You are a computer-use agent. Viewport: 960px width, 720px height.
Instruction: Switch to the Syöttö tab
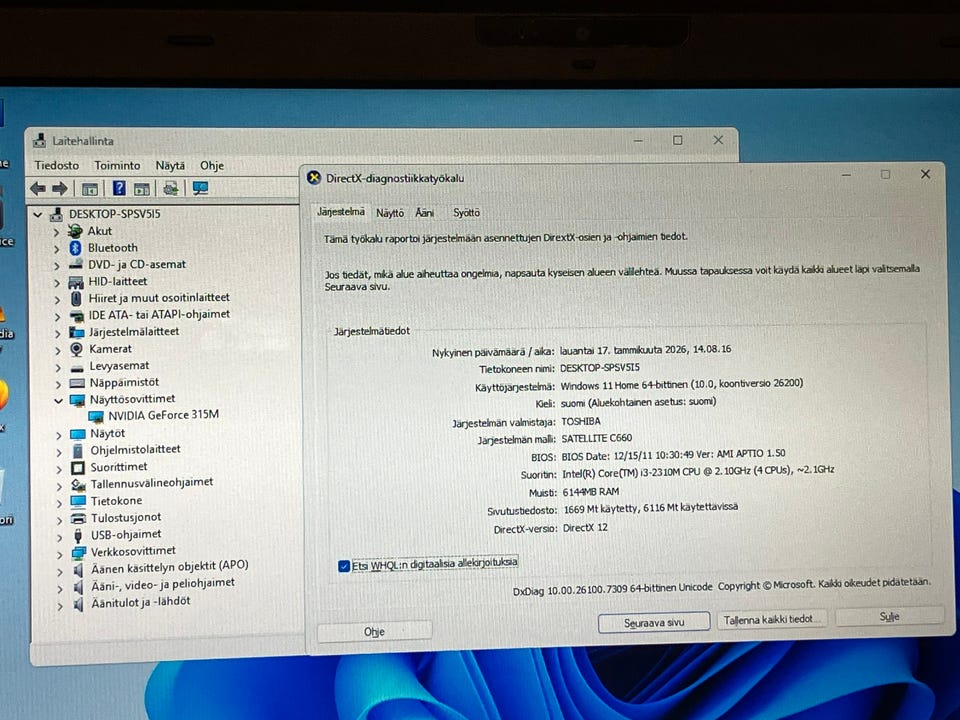pyautogui.click(x=466, y=212)
